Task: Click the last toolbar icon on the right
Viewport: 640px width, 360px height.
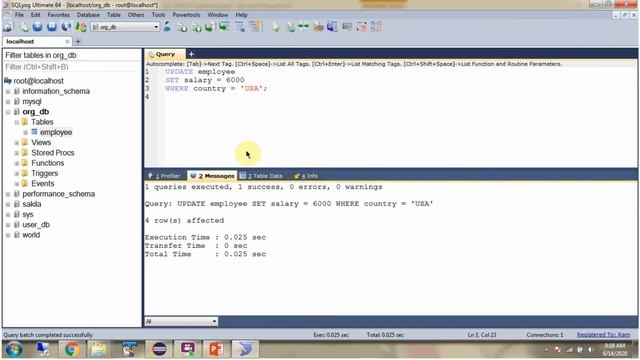Action: tap(376, 27)
